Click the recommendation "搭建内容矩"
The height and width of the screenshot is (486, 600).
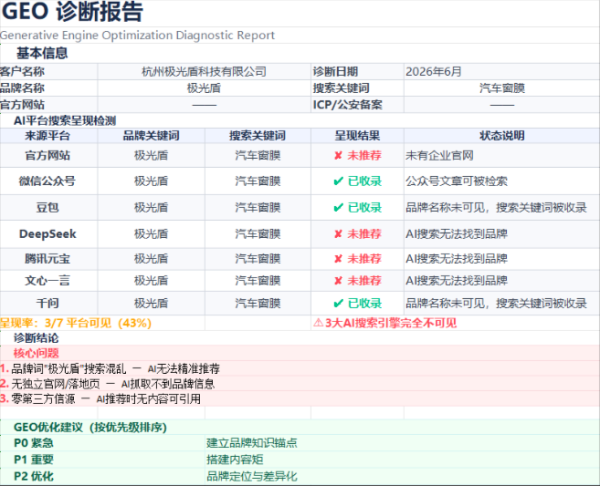point(235,460)
